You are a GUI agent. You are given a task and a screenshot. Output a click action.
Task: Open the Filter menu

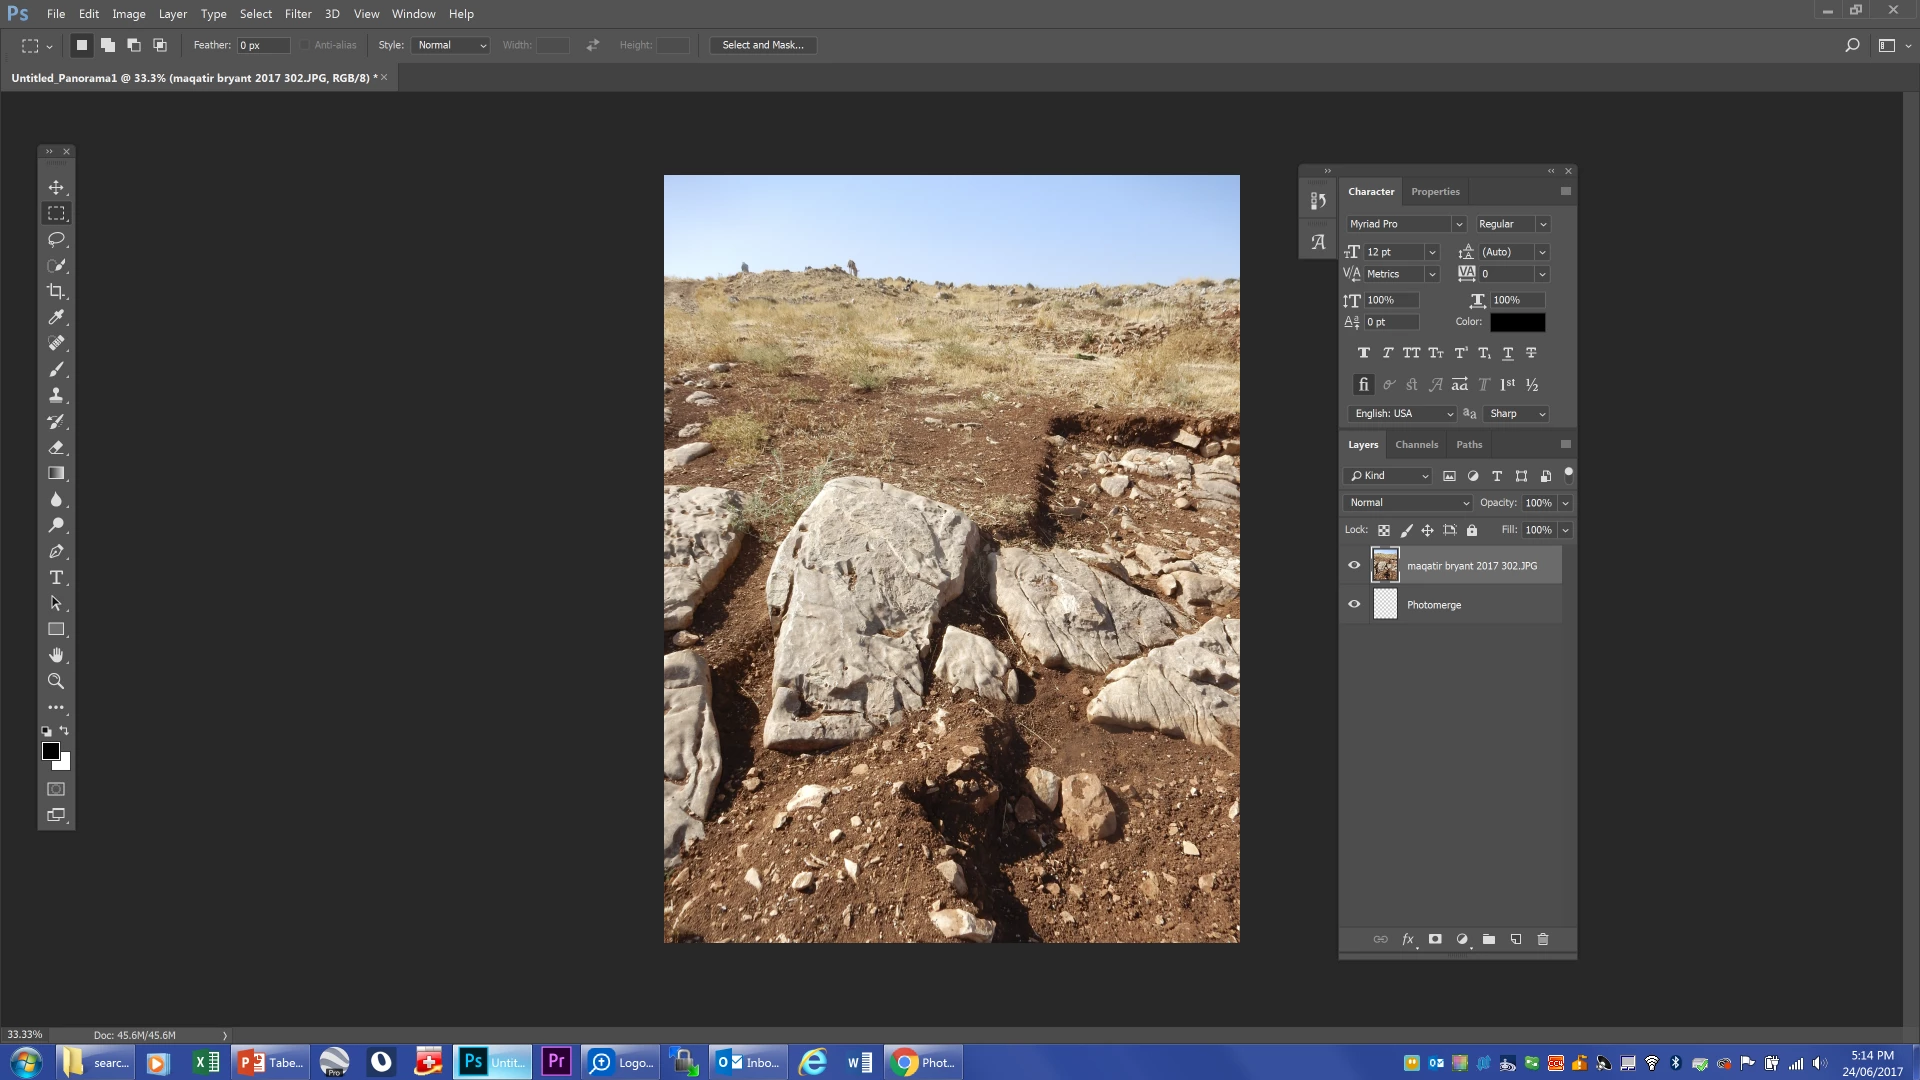(297, 14)
